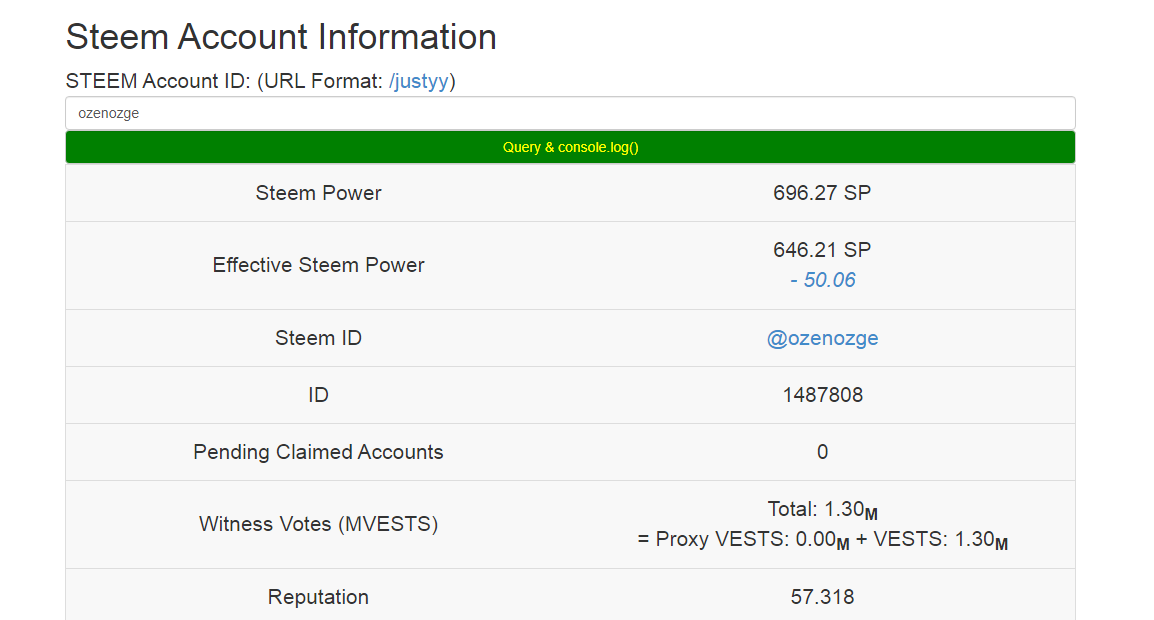Click the 696.27 SP value

tap(822, 193)
